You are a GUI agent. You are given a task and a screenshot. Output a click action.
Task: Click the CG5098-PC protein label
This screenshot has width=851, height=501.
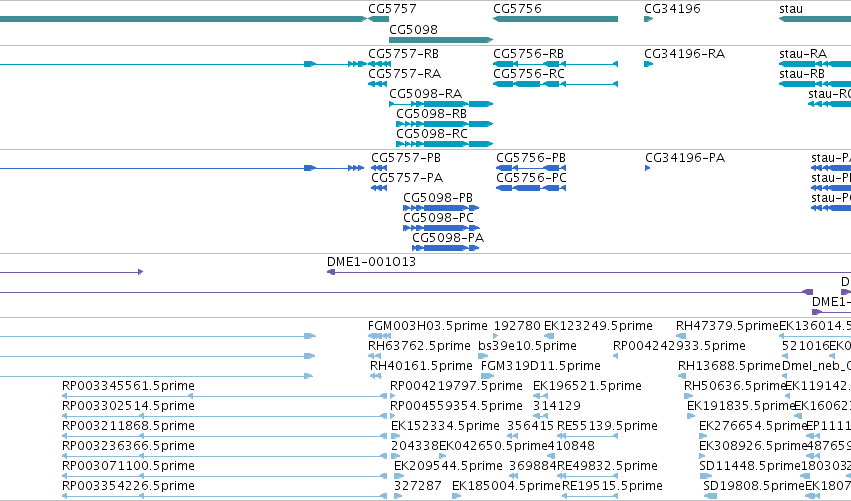[439, 218]
